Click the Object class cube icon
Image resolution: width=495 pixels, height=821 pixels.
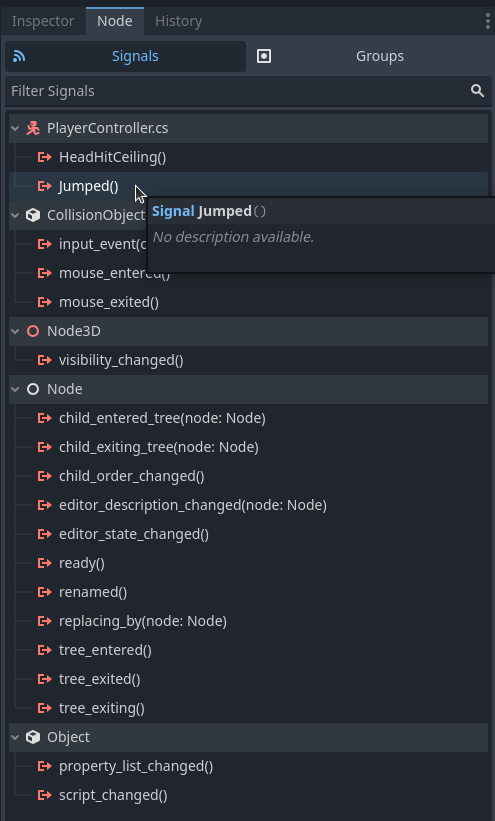pyautogui.click(x=33, y=737)
